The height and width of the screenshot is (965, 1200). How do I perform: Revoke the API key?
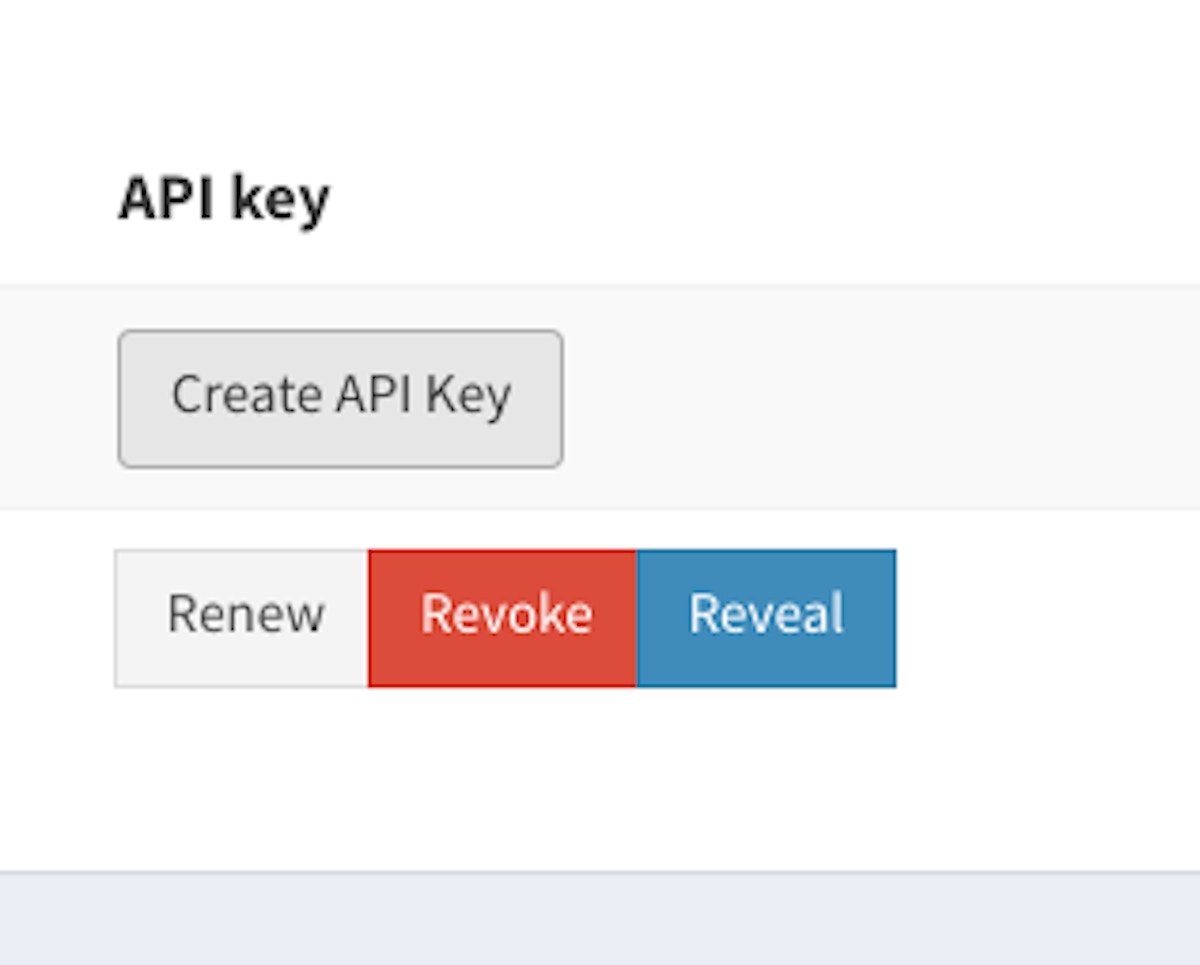coord(503,617)
